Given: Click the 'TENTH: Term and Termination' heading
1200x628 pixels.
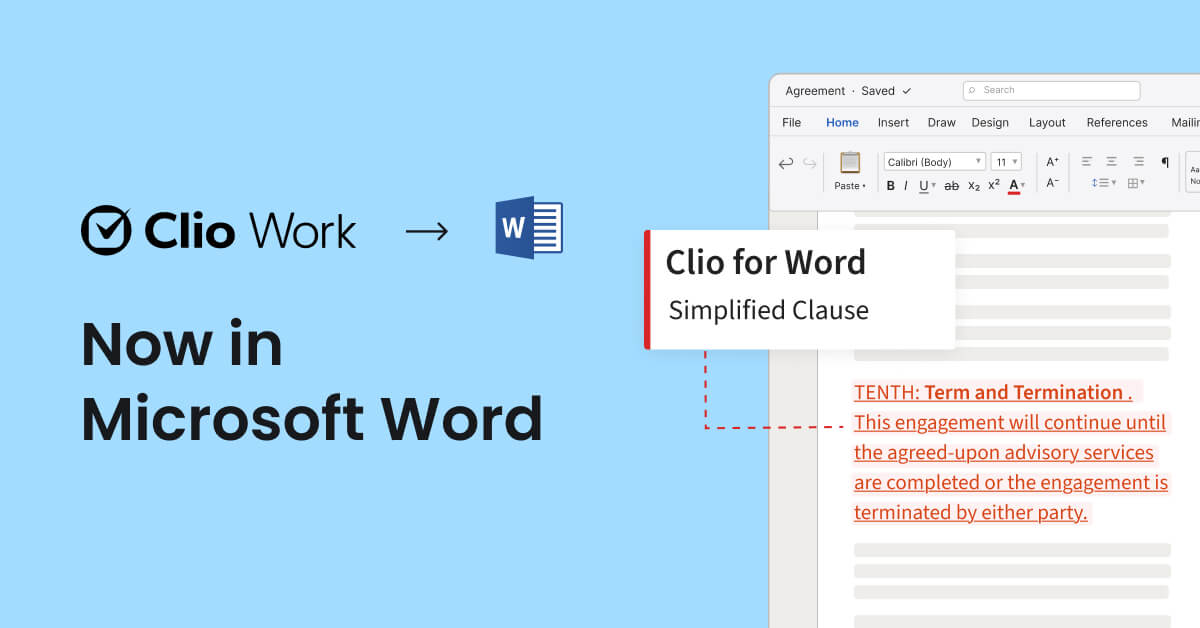Looking at the screenshot, I should pyautogui.click(x=993, y=392).
